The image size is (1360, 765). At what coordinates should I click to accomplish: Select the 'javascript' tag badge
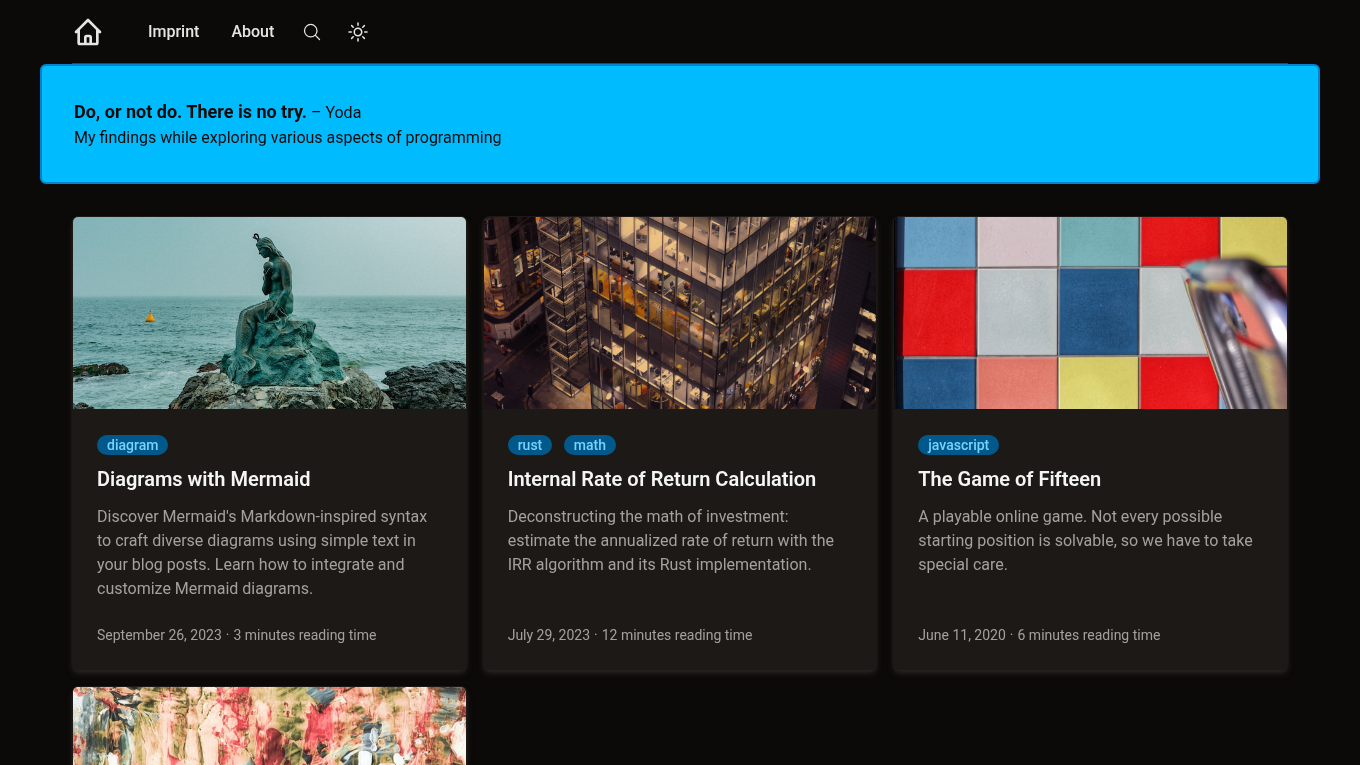(958, 445)
